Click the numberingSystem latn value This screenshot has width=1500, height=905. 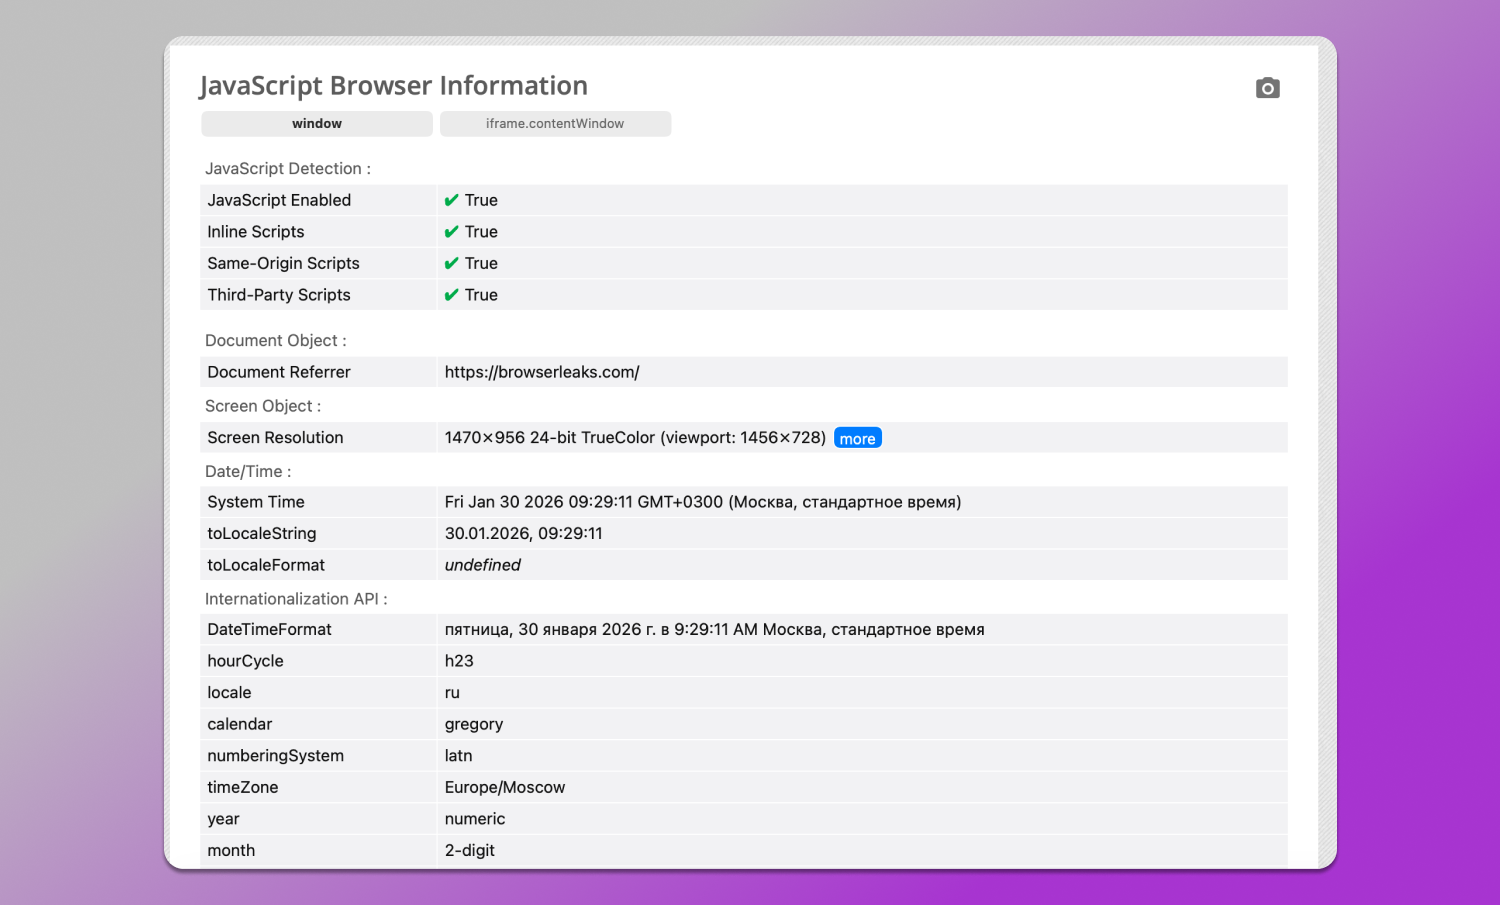(x=458, y=755)
